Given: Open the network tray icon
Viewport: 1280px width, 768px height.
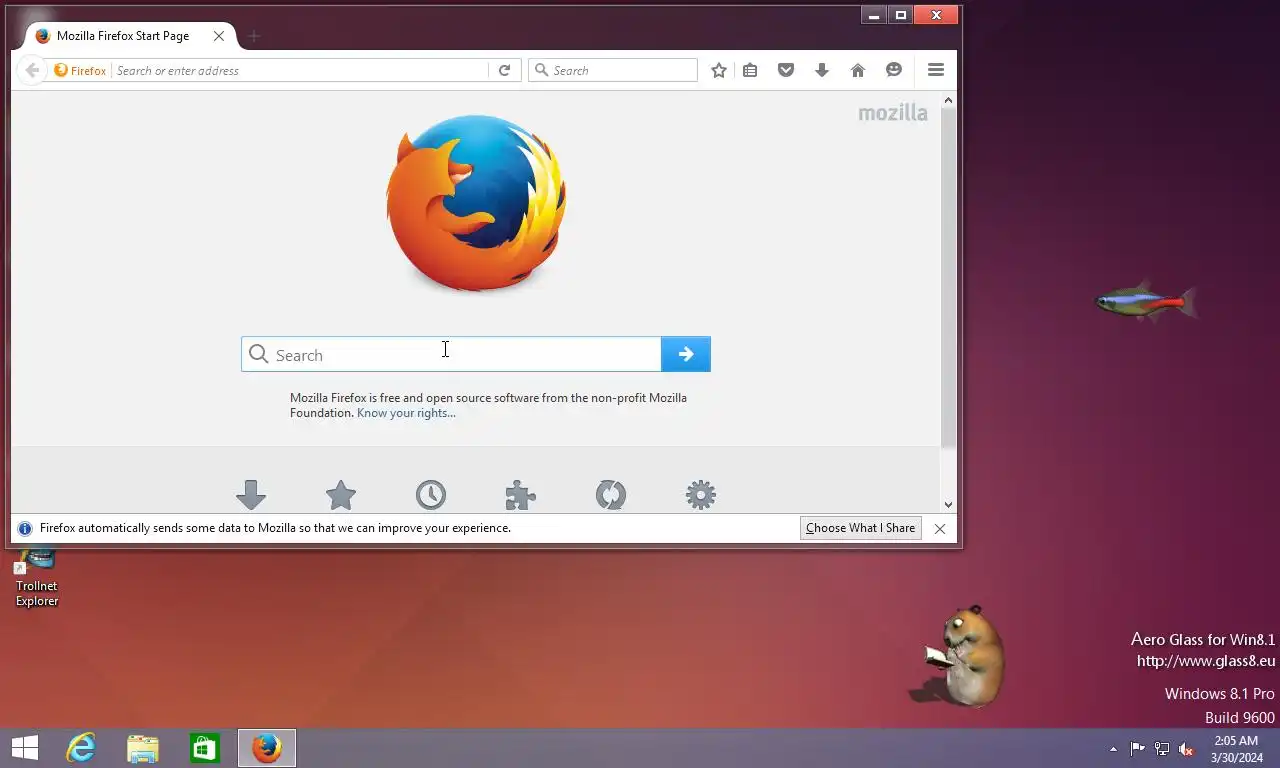Looking at the screenshot, I should (x=1162, y=749).
